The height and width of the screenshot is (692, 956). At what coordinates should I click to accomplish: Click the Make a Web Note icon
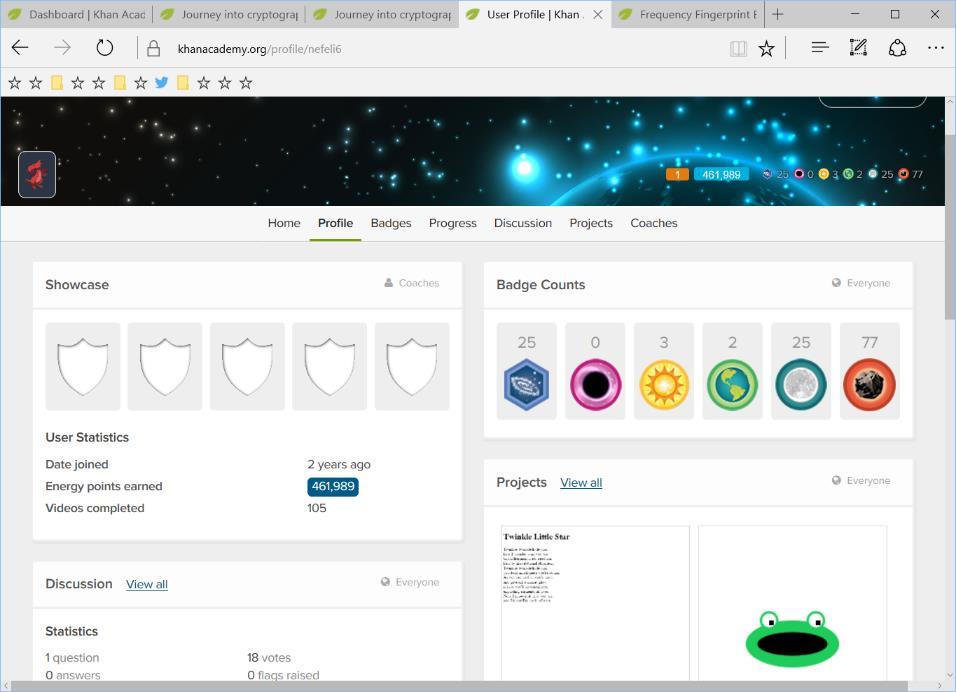click(x=858, y=48)
